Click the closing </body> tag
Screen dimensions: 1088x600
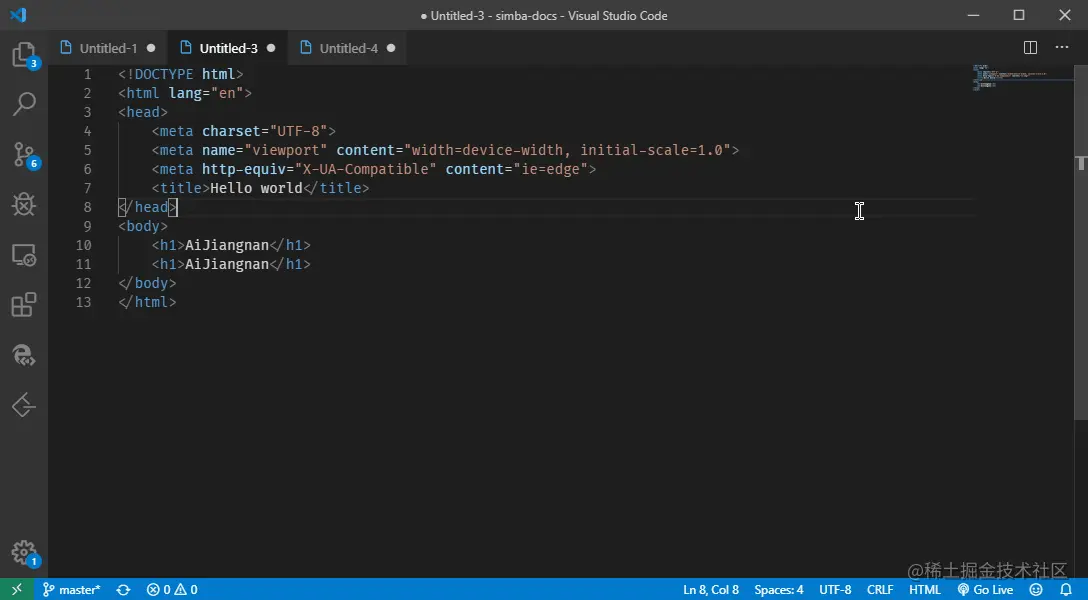(147, 283)
